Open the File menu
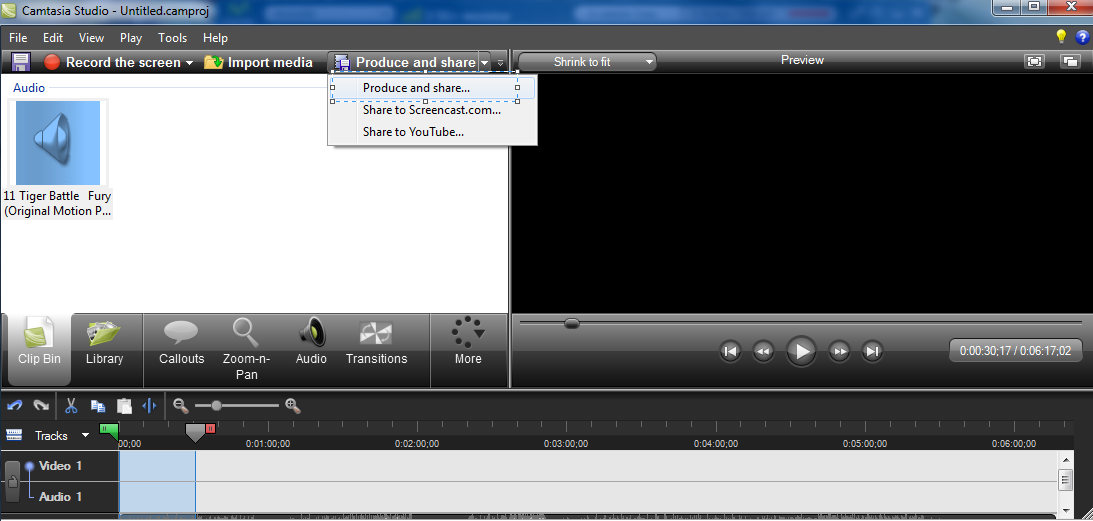1093x521 pixels. point(18,38)
